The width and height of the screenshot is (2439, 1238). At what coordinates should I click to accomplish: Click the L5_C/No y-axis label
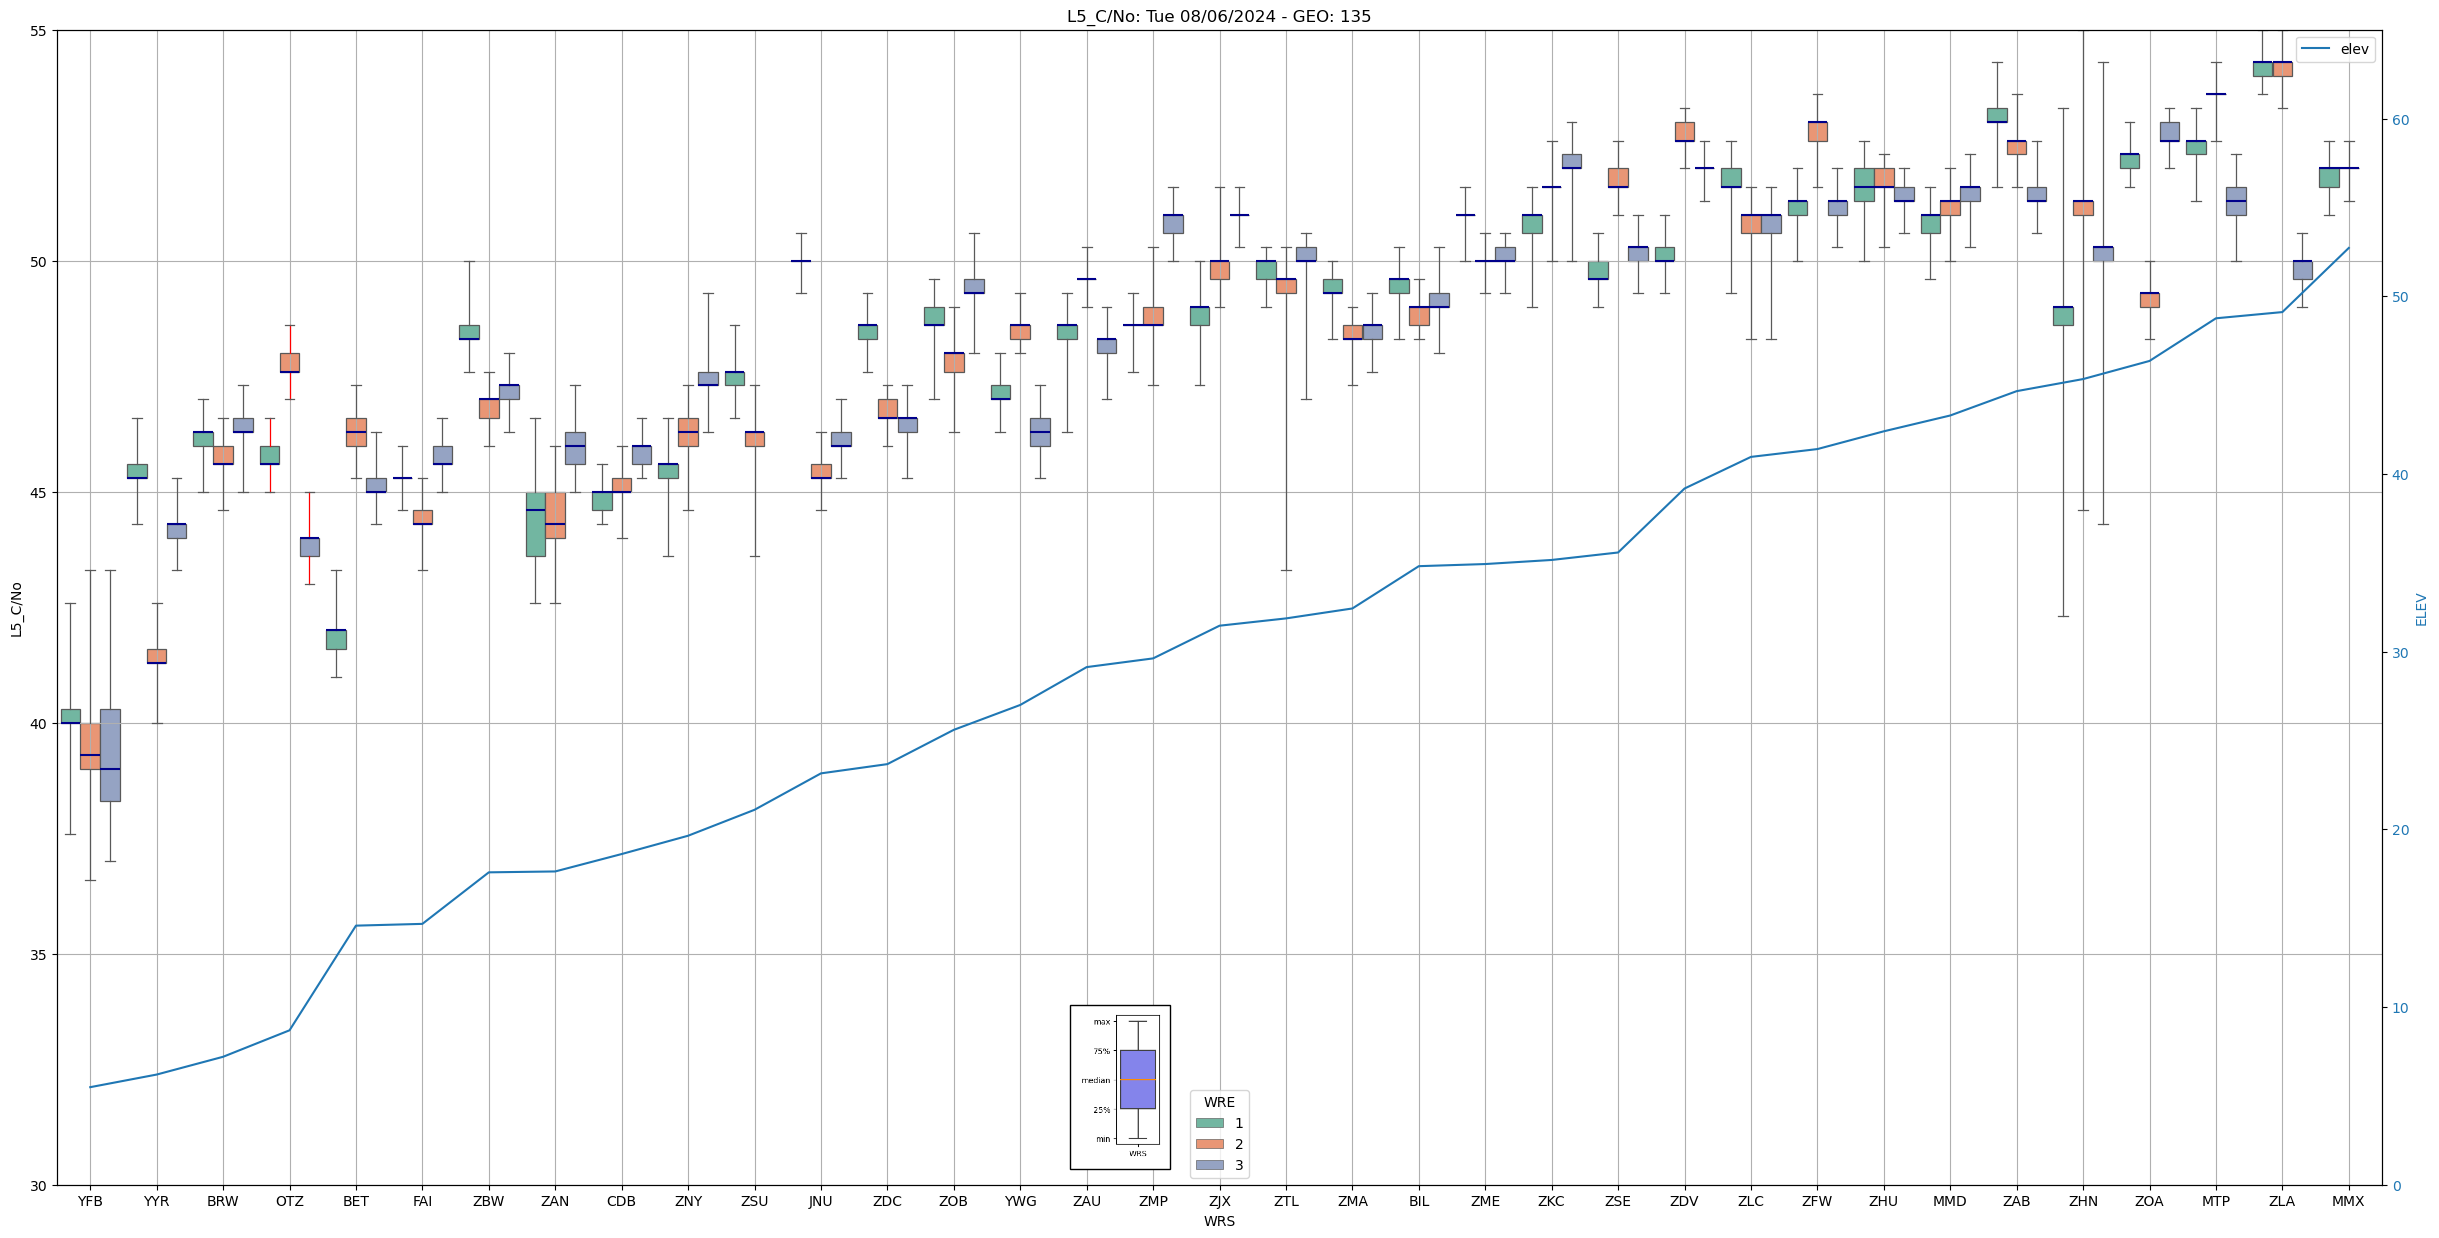(16, 609)
